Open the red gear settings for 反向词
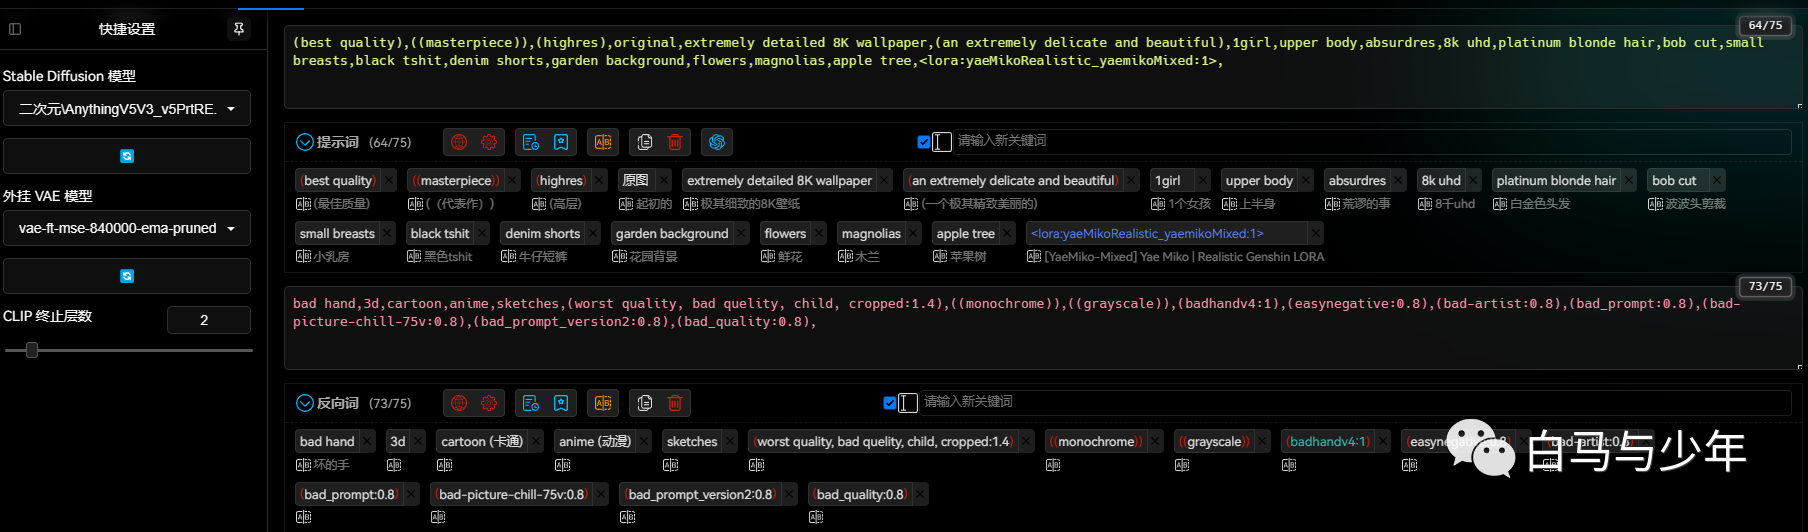The height and width of the screenshot is (532, 1808). coord(489,403)
